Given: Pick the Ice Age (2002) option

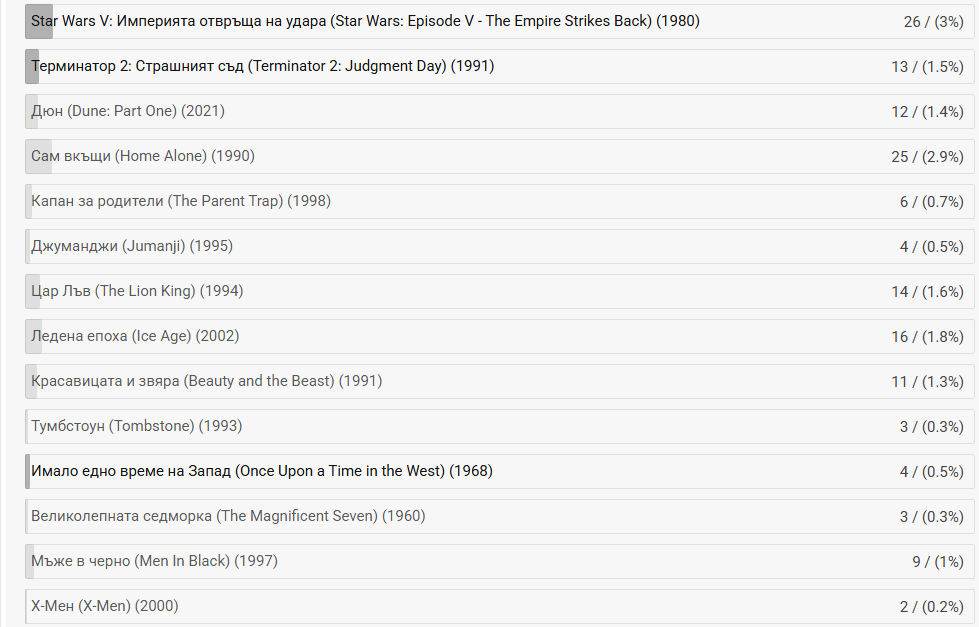Looking at the screenshot, I should [x=499, y=336].
